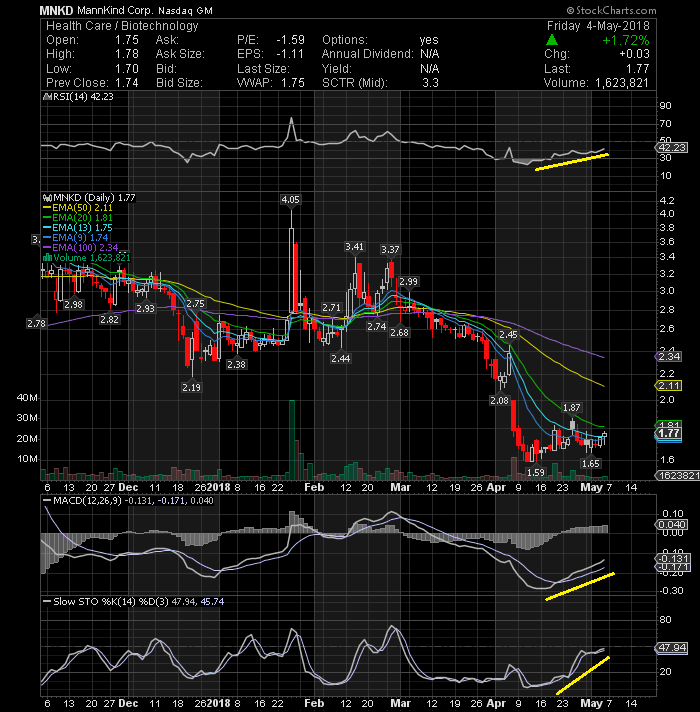This screenshot has width=700, height=712.
Task: Click the 2.08 price label
Action: (499, 400)
